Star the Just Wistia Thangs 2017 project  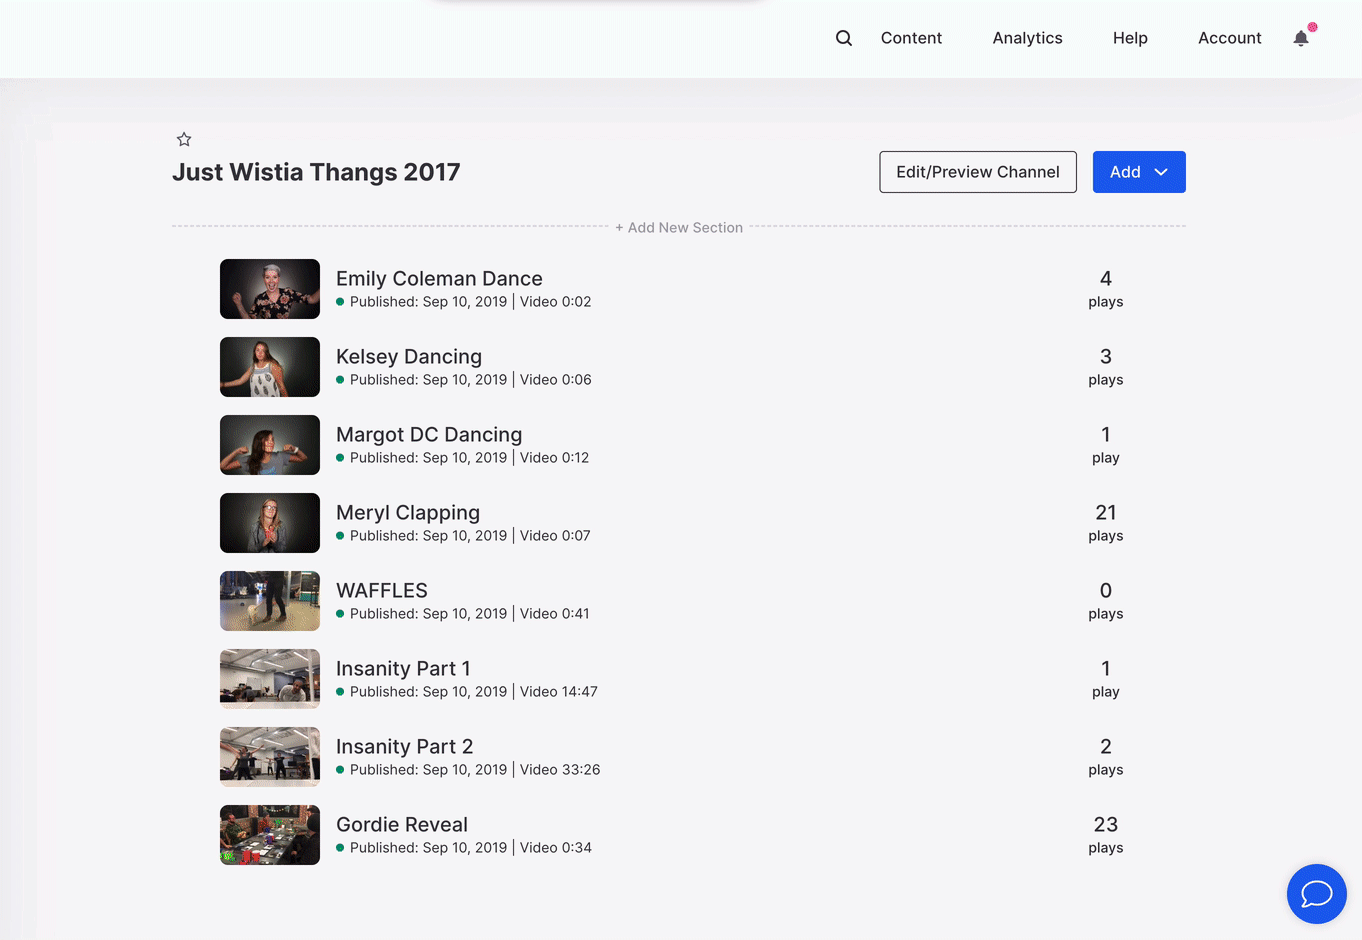pyautogui.click(x=184, y=140)
